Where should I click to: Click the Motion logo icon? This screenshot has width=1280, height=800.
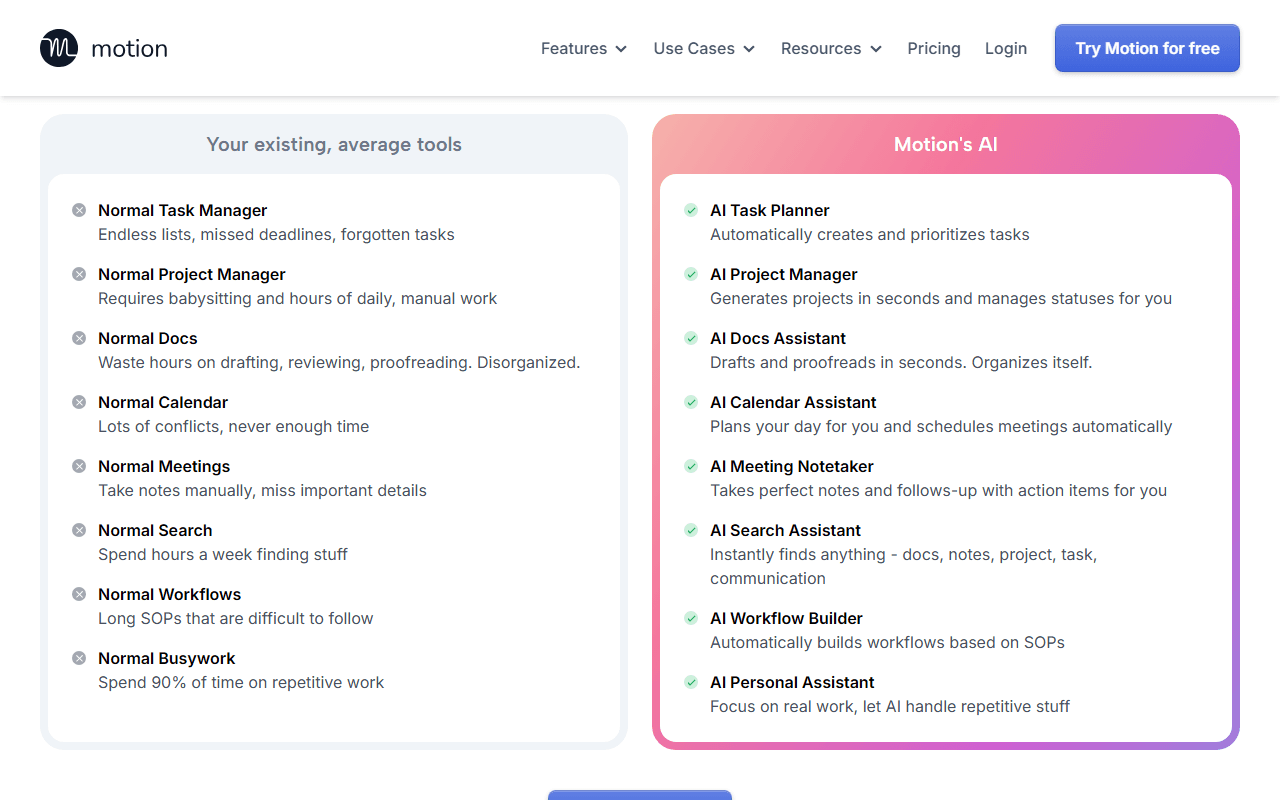59,48
